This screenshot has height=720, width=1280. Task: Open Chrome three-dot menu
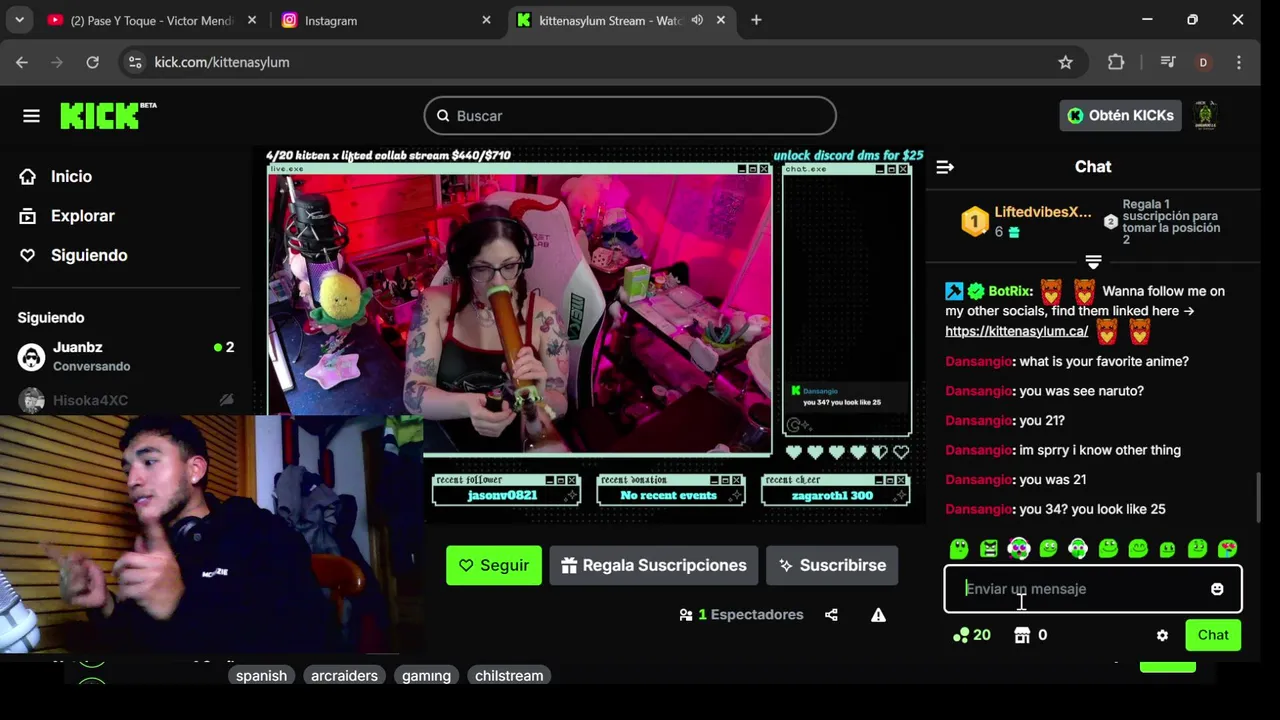click(x=1239, y=62)
